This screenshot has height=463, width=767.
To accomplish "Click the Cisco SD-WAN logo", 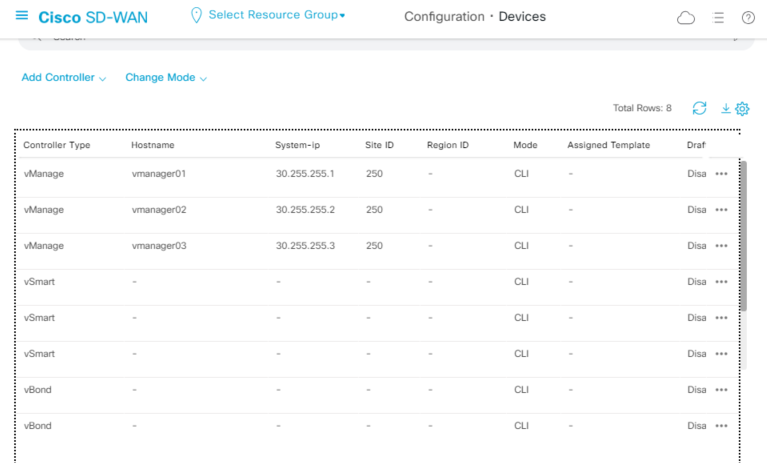I will coord(93,18).
